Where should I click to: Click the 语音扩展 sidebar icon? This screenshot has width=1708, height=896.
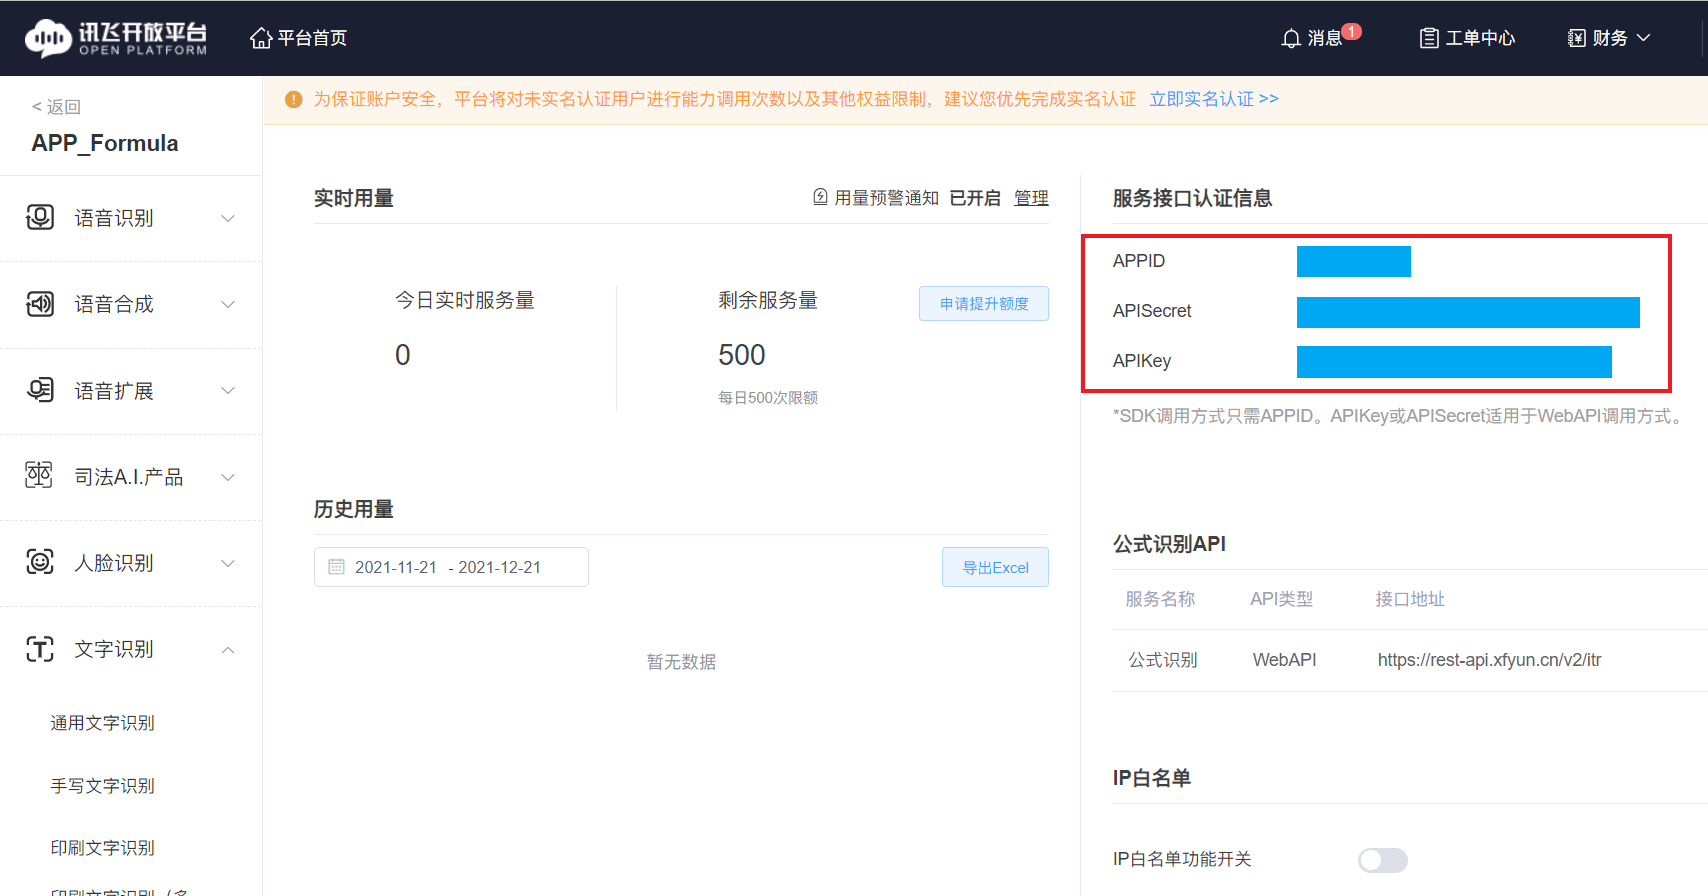pos(40,390)
